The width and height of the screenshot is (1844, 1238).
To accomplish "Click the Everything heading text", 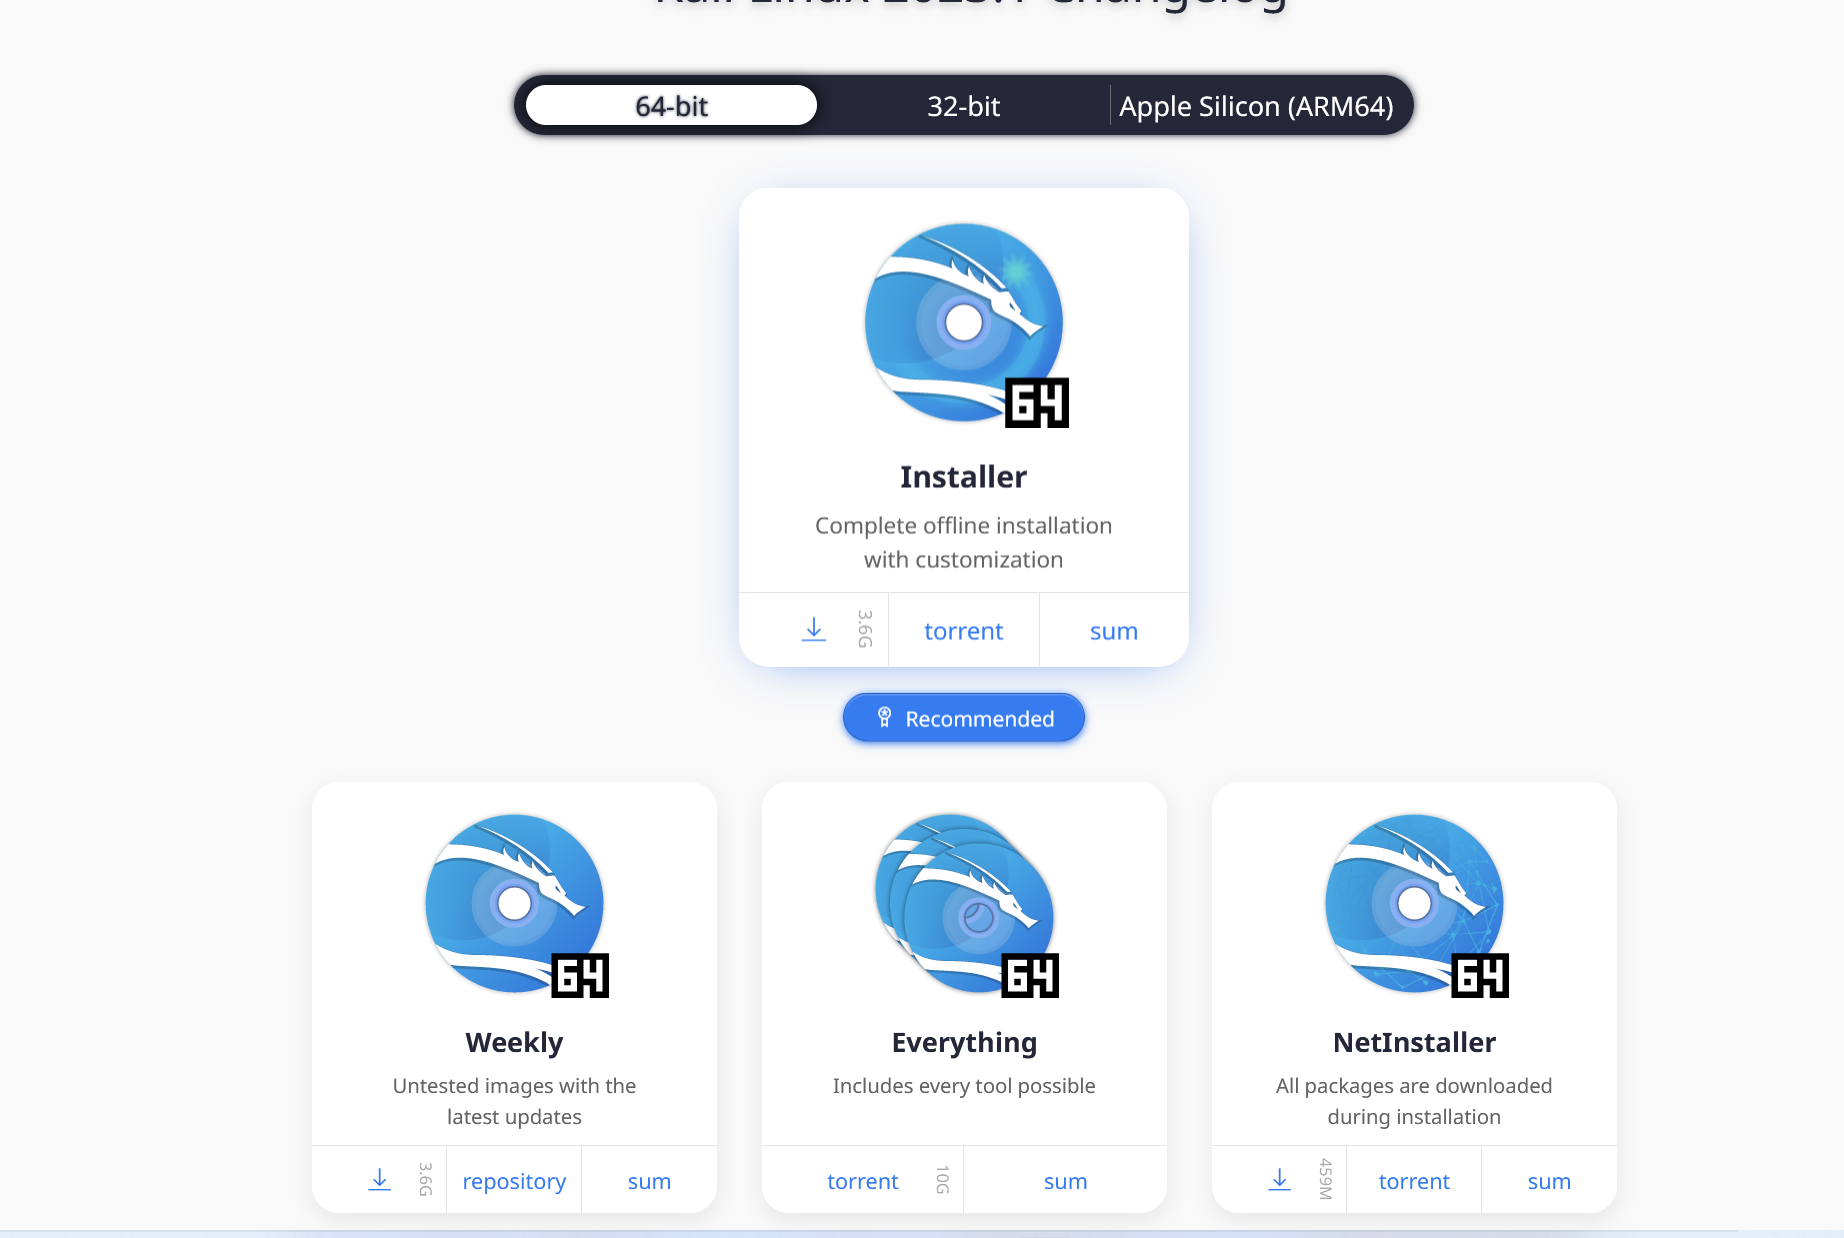I will click(x=964, y=1043).
